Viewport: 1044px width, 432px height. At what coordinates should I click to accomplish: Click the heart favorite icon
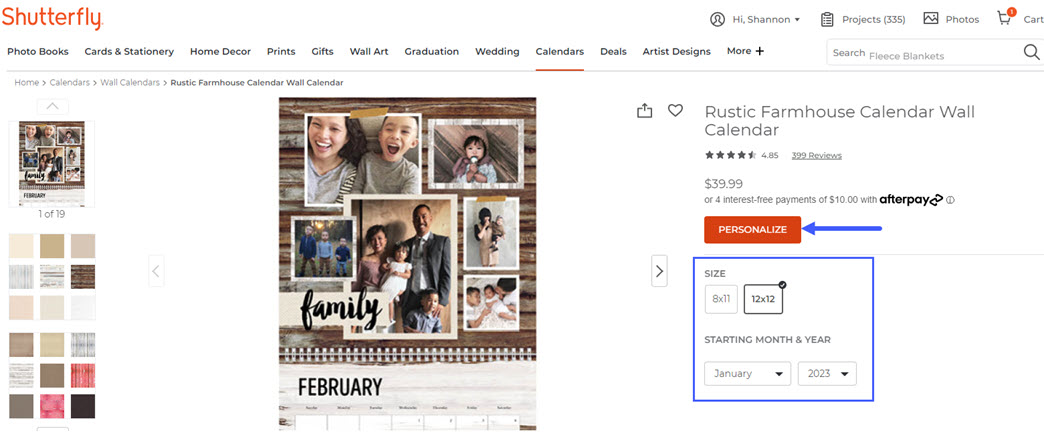[x=676, y=111]
